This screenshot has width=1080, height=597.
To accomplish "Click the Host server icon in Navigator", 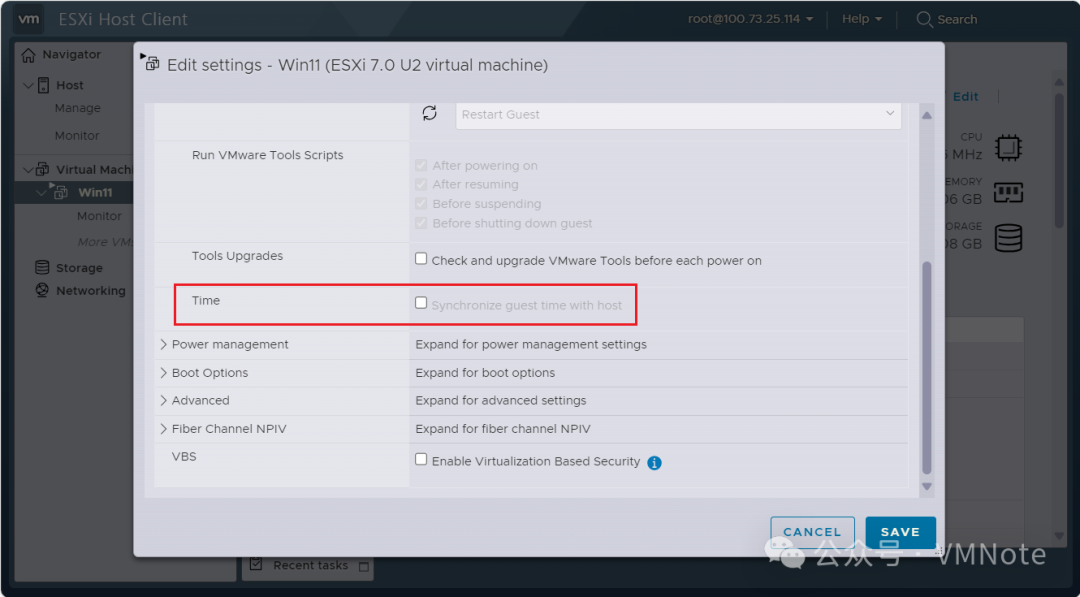I will [43, 85].
